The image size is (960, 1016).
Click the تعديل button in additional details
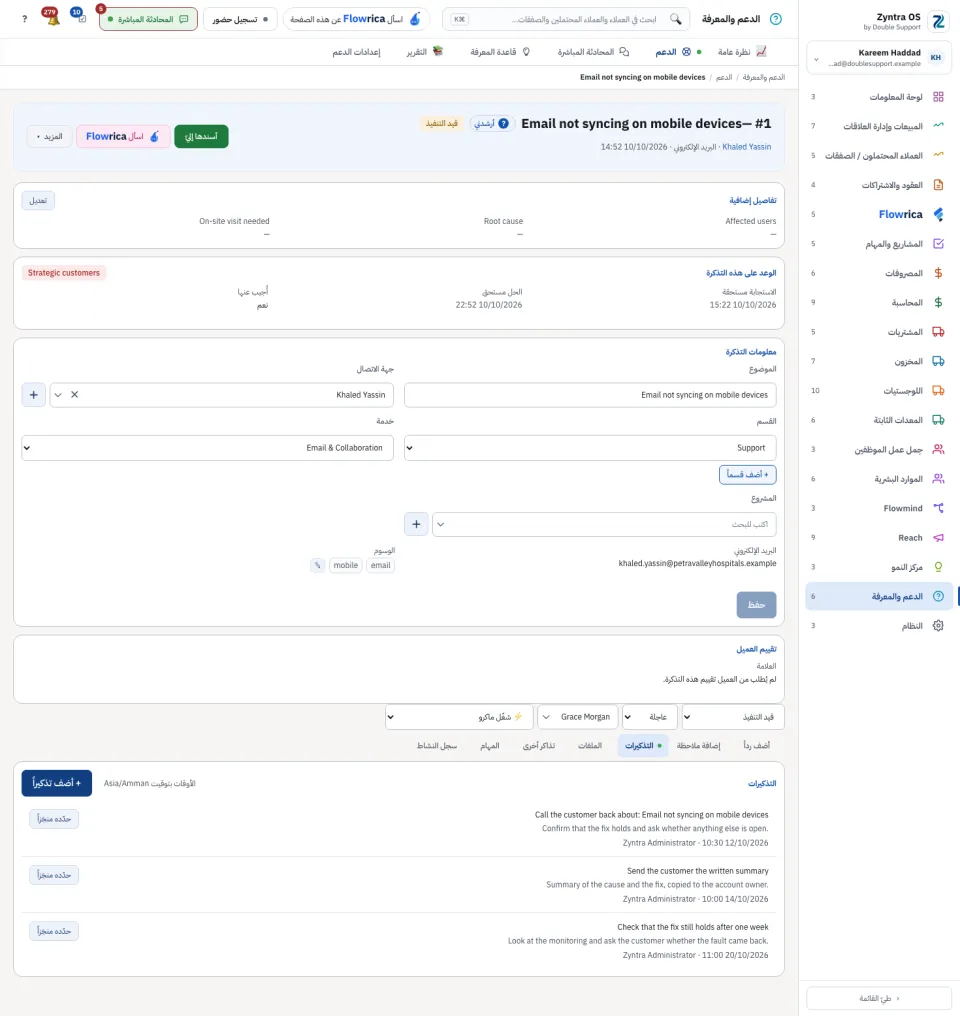(x=38, y=200)
